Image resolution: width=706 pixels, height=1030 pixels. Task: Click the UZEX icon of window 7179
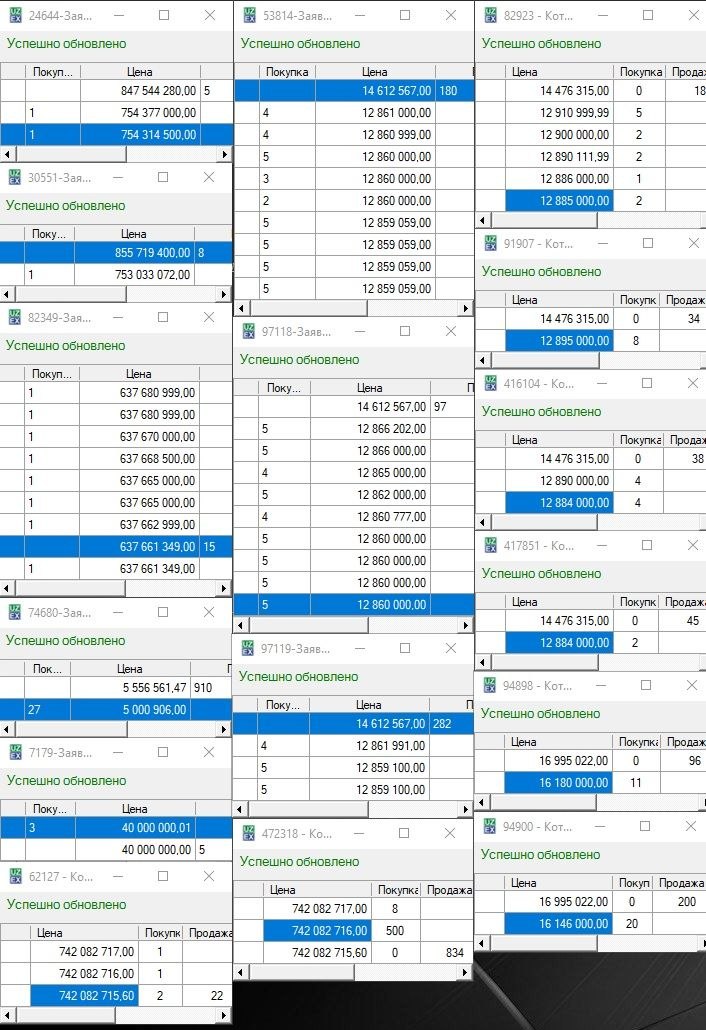(x=14, y=753)
